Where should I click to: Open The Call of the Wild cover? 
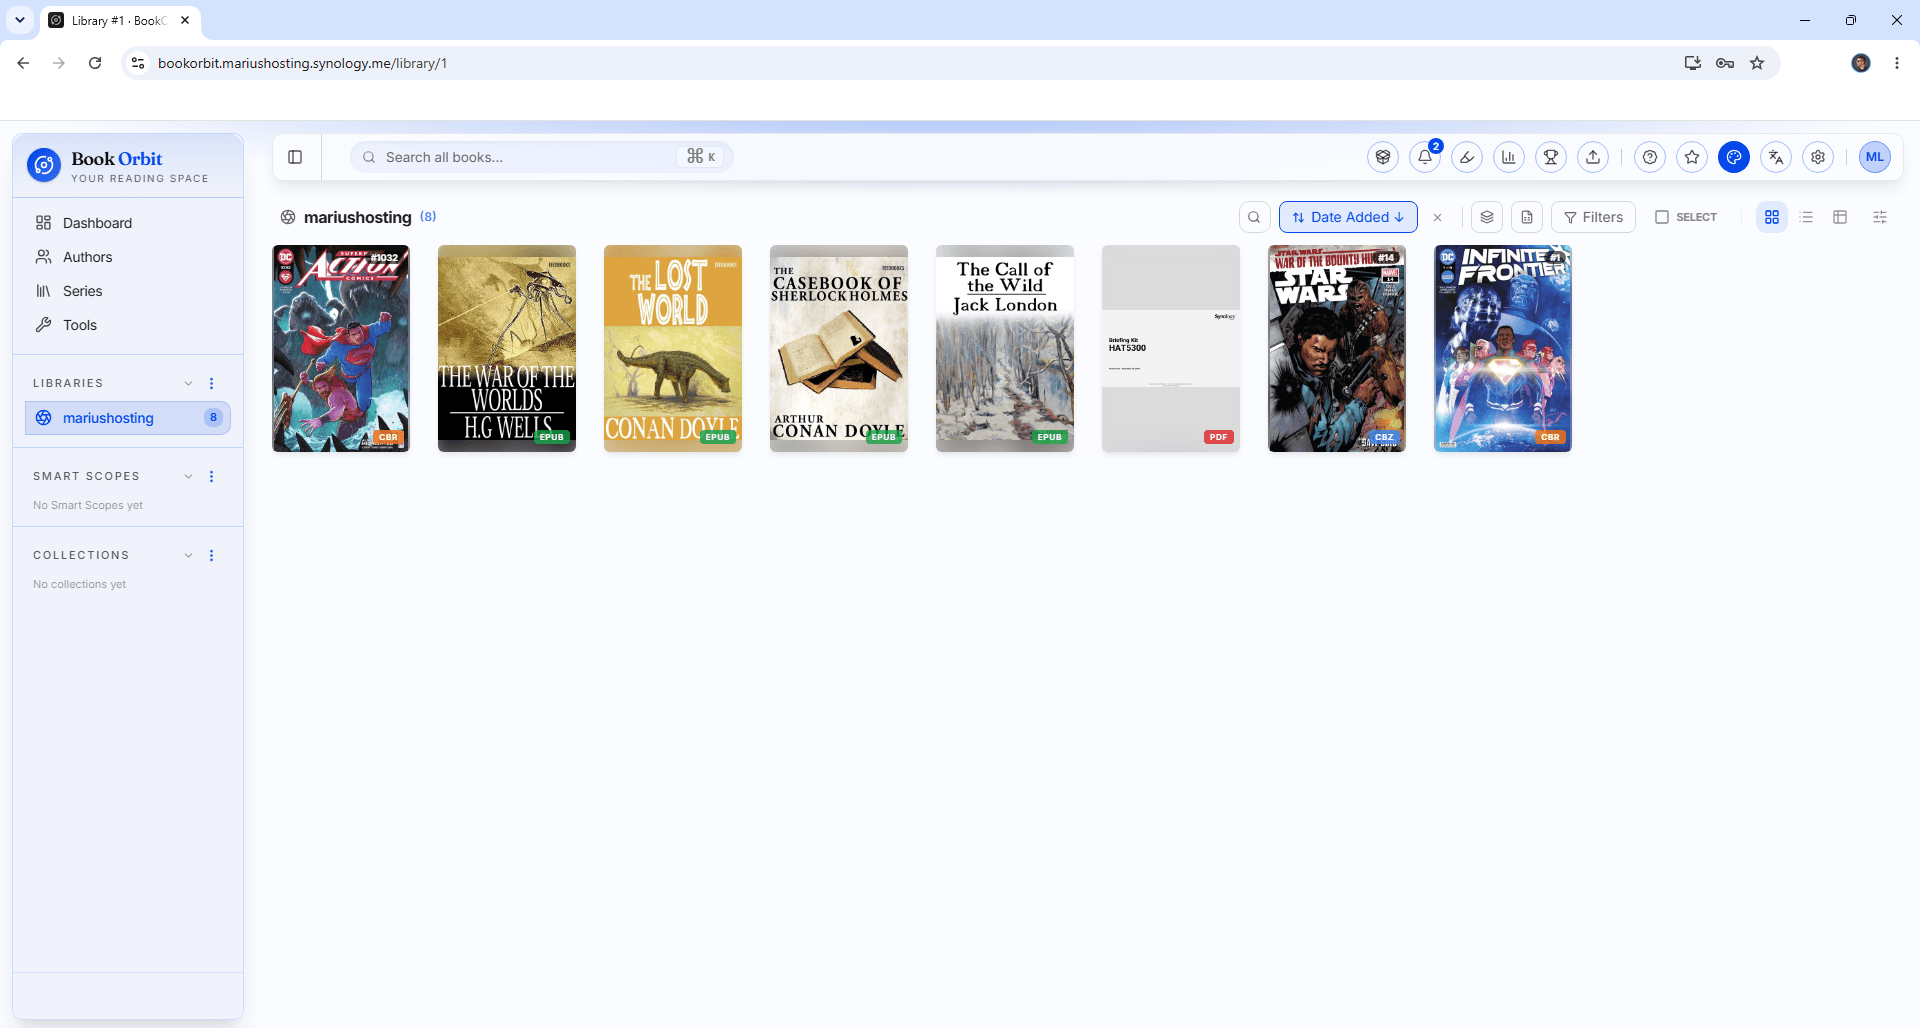tap(1005, 348)
